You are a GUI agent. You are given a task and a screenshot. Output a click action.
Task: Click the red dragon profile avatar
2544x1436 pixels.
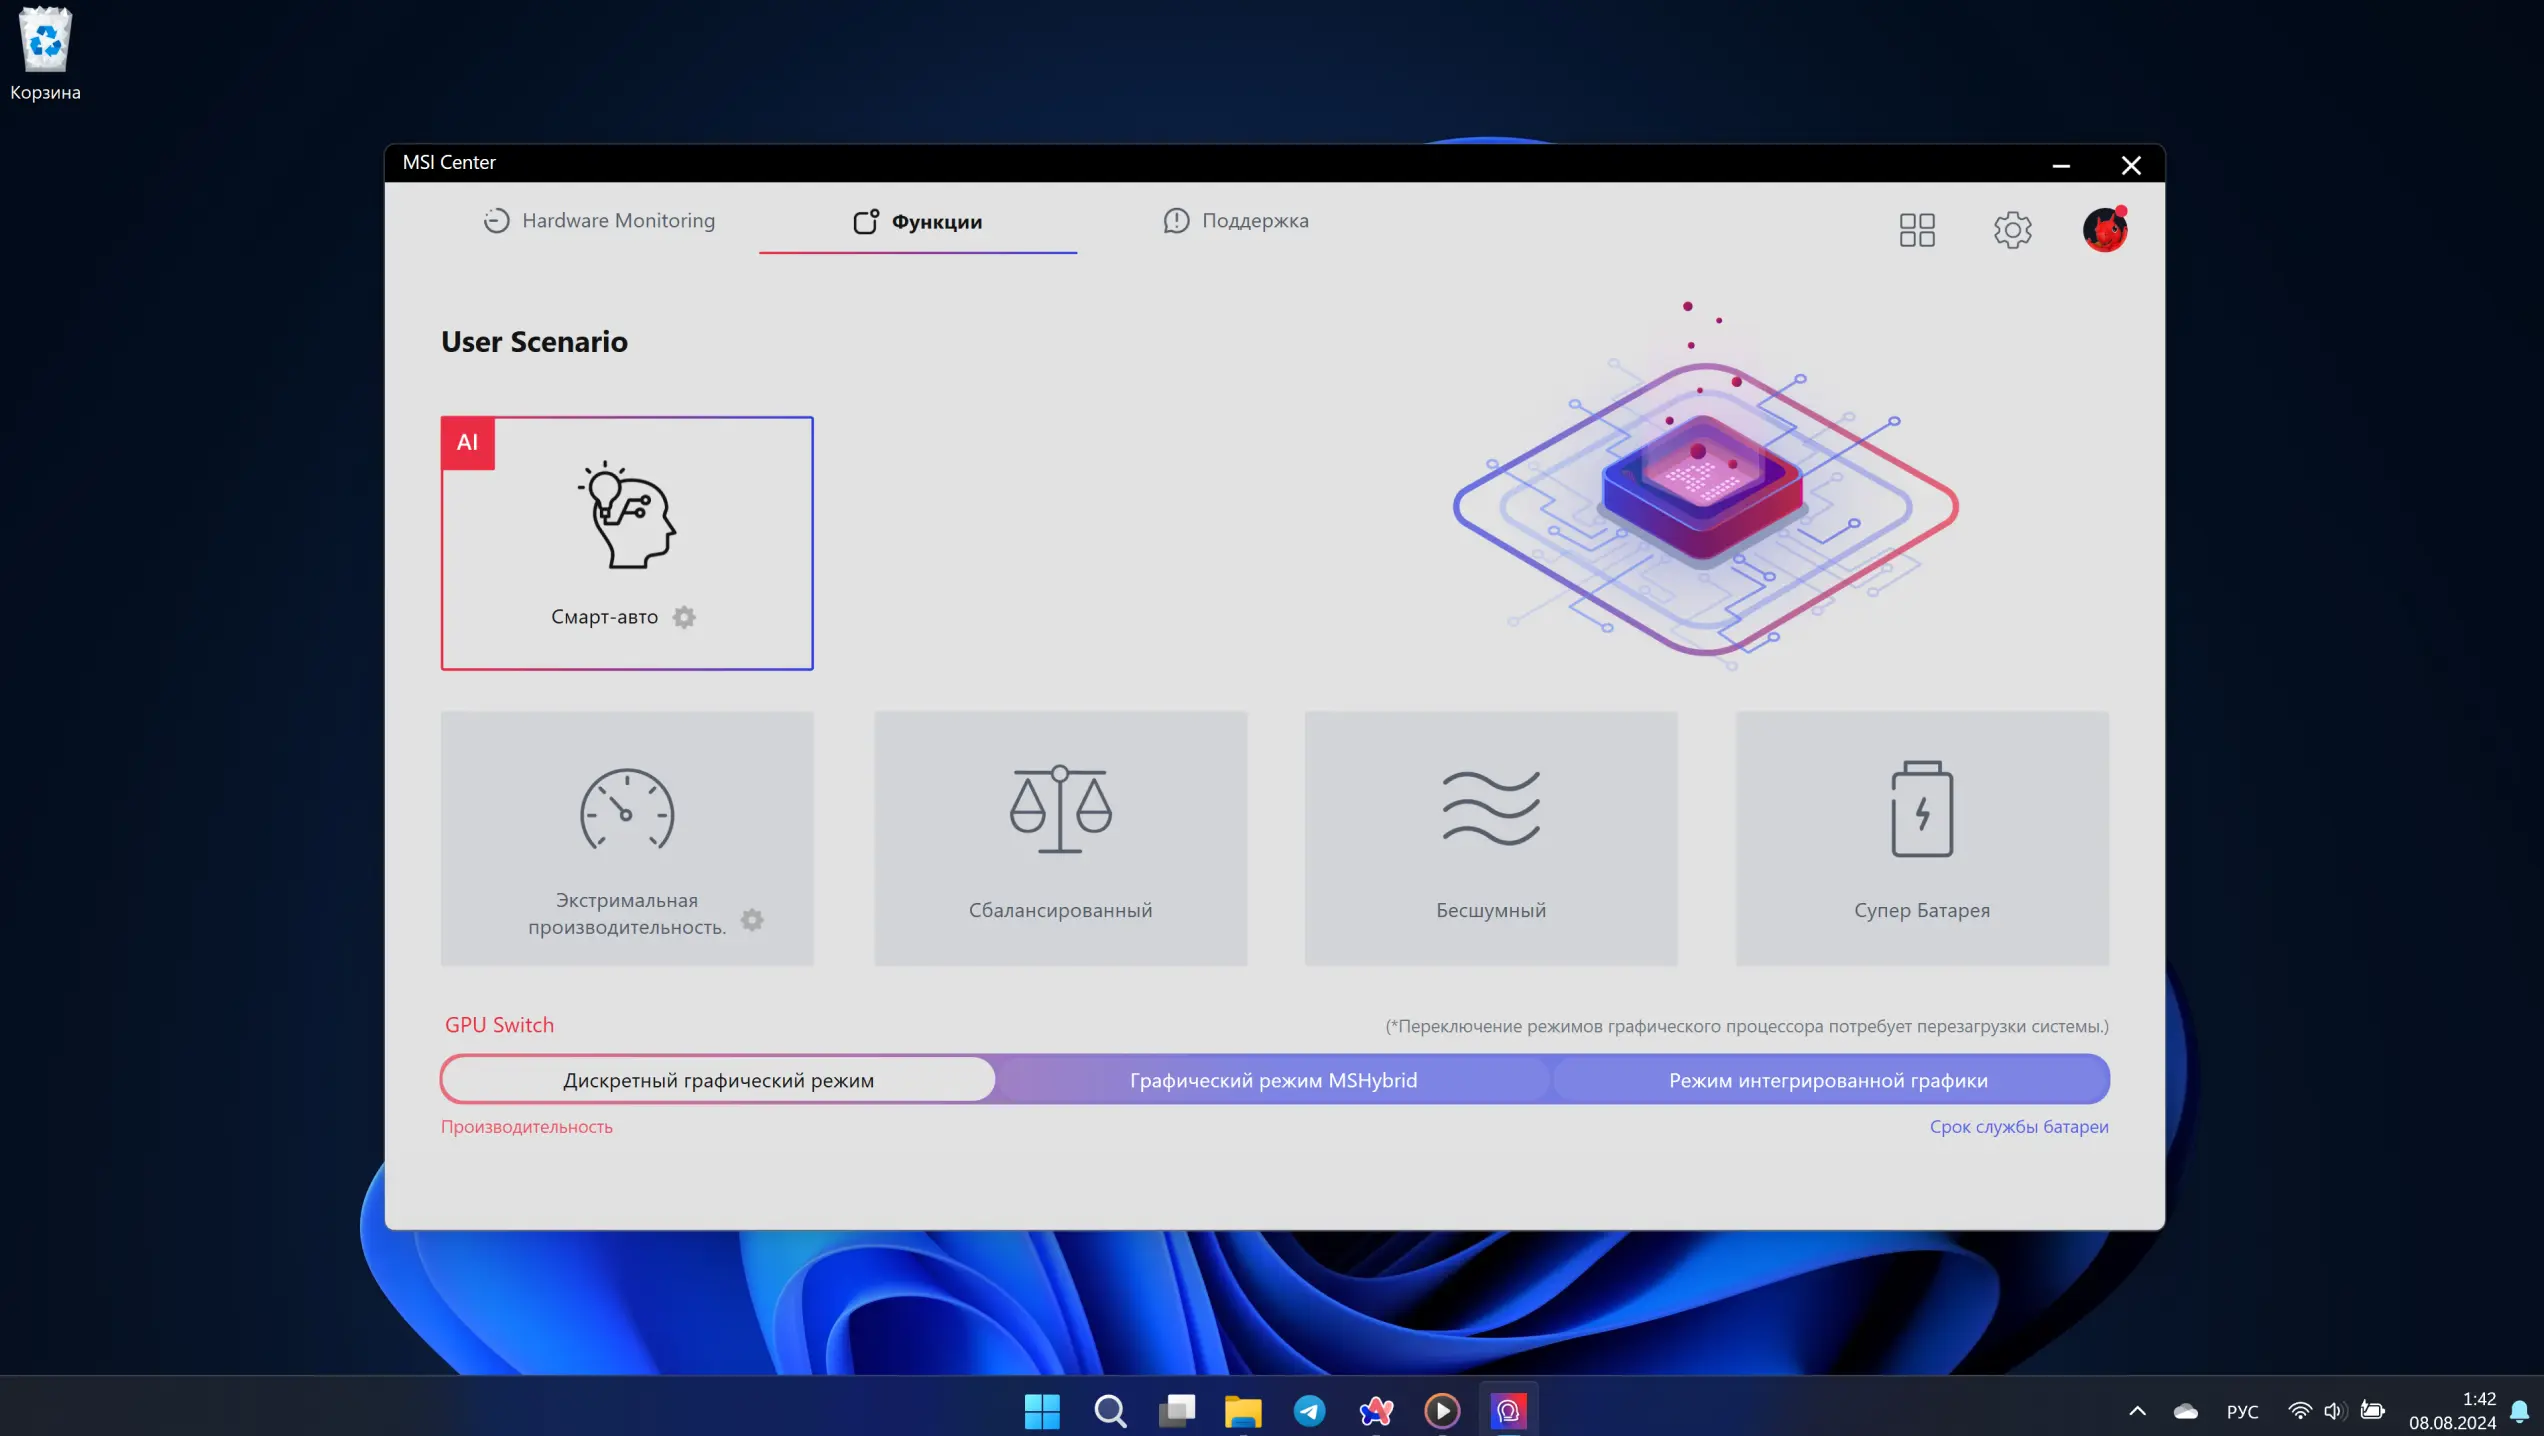click(x=2104, y=230)
